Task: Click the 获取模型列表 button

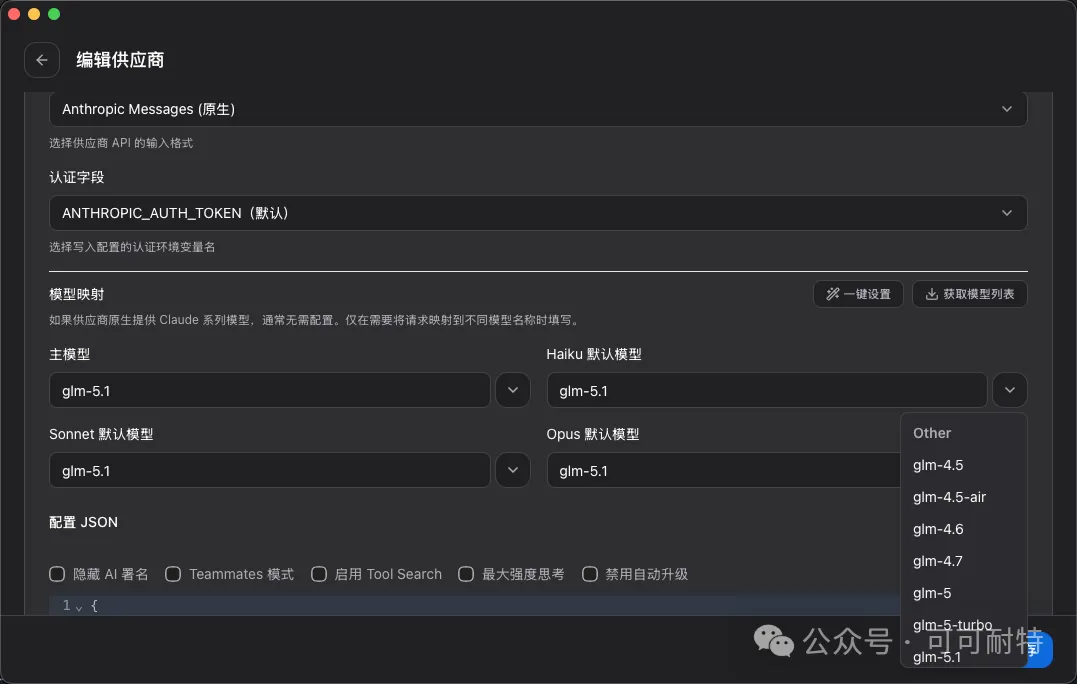Action: pyautogui.click(x=970, y=294)
